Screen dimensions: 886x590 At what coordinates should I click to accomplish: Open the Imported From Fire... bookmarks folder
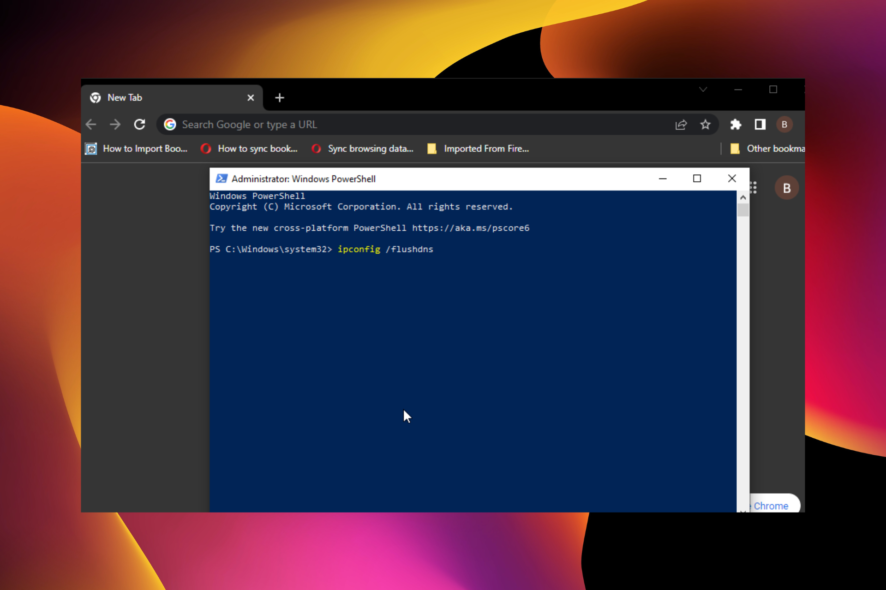tap(478, 149)
